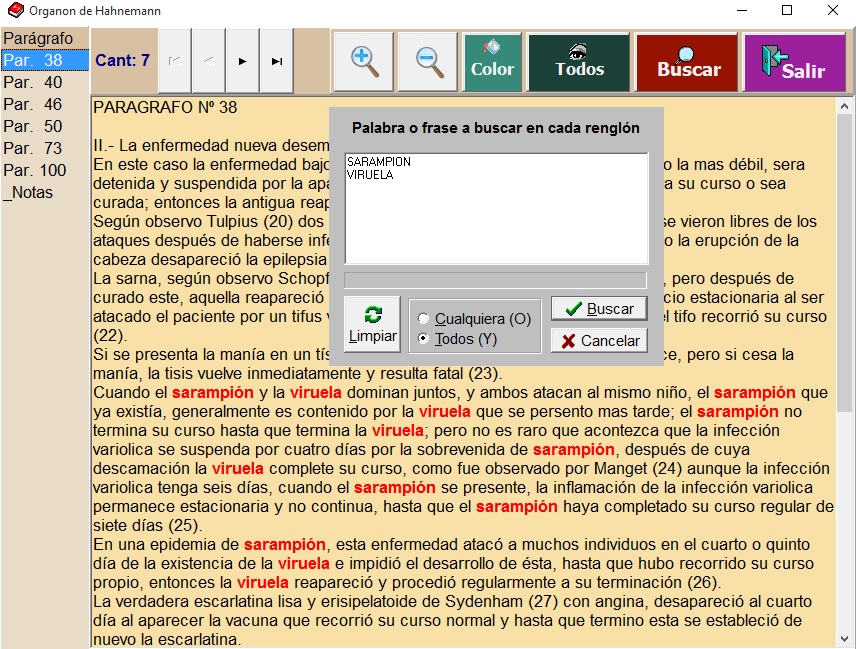Image resolution: width=856 pixels, height=649 pixels.
Task: Jump to the last paragraph result
Action: (277, 61)
